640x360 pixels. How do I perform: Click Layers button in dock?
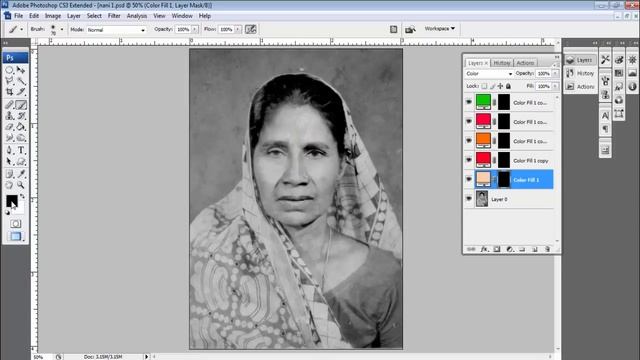[x=580, y=60]
